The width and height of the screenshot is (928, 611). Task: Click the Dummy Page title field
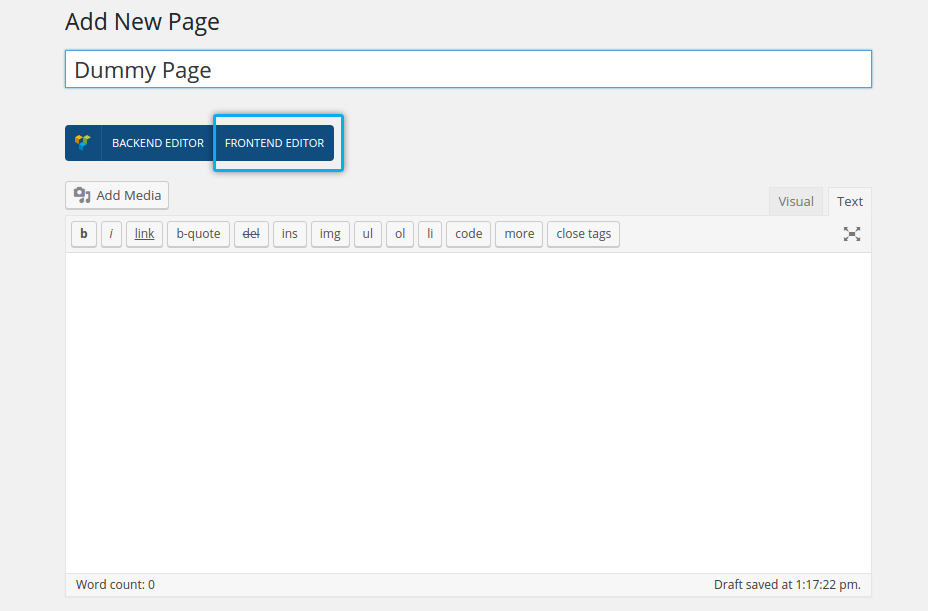click(x=468, y=70)
